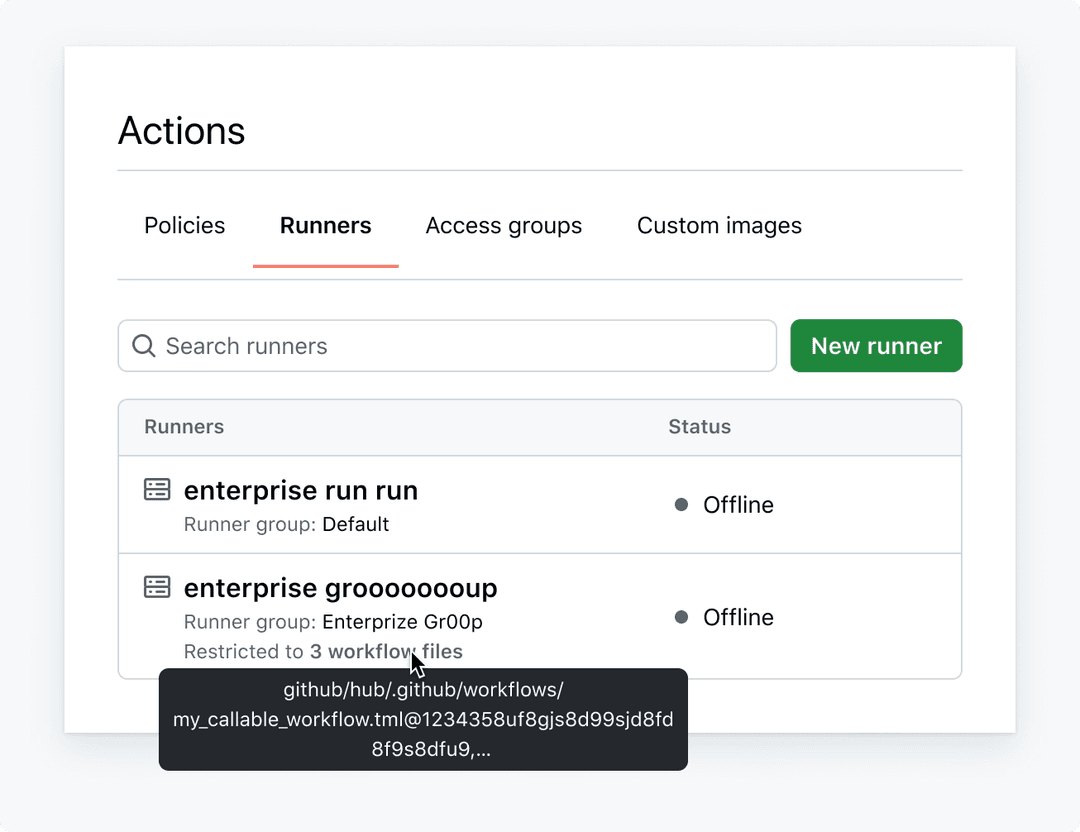Open the 3 workflow files link
1080x832 pixels.
tap(386, 651)
